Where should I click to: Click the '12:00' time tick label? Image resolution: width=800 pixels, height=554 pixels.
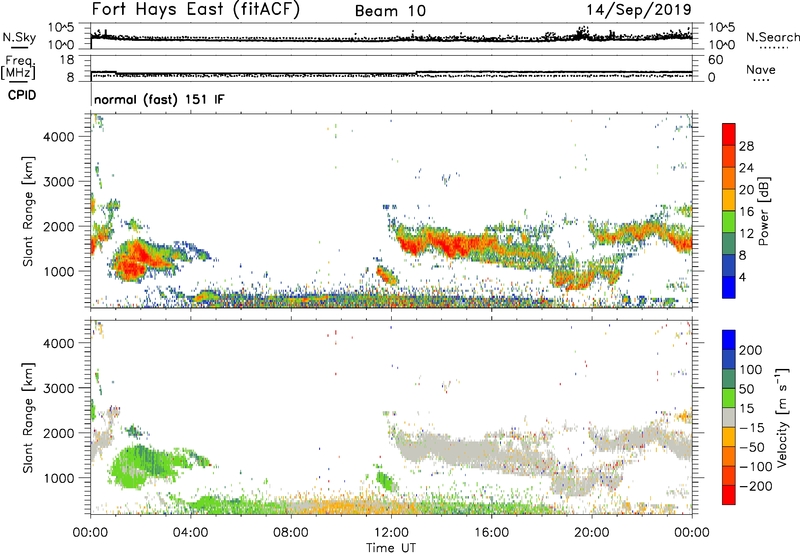tap(391, 533)
